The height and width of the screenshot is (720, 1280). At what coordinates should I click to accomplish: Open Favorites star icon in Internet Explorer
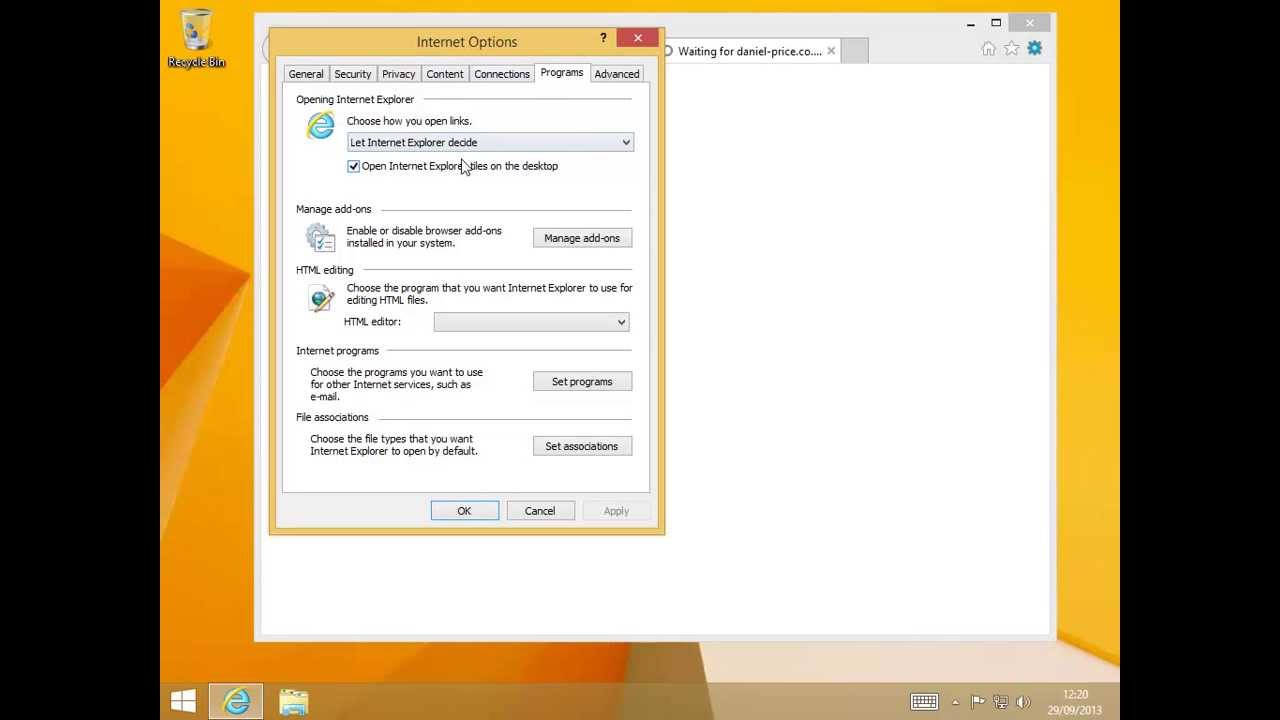coord(1011,49)
